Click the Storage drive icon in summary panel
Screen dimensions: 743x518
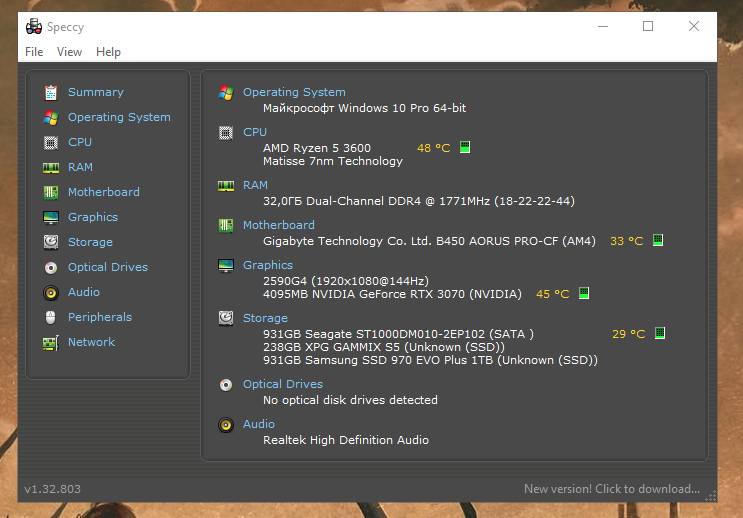tap(226, 318)
